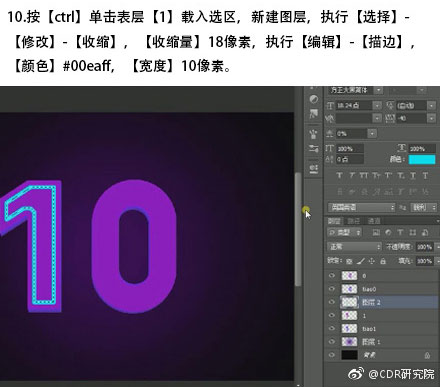This screenshot has width=440, height=387.
Task: Click the background layer lock icon
Action: (427, 355)
